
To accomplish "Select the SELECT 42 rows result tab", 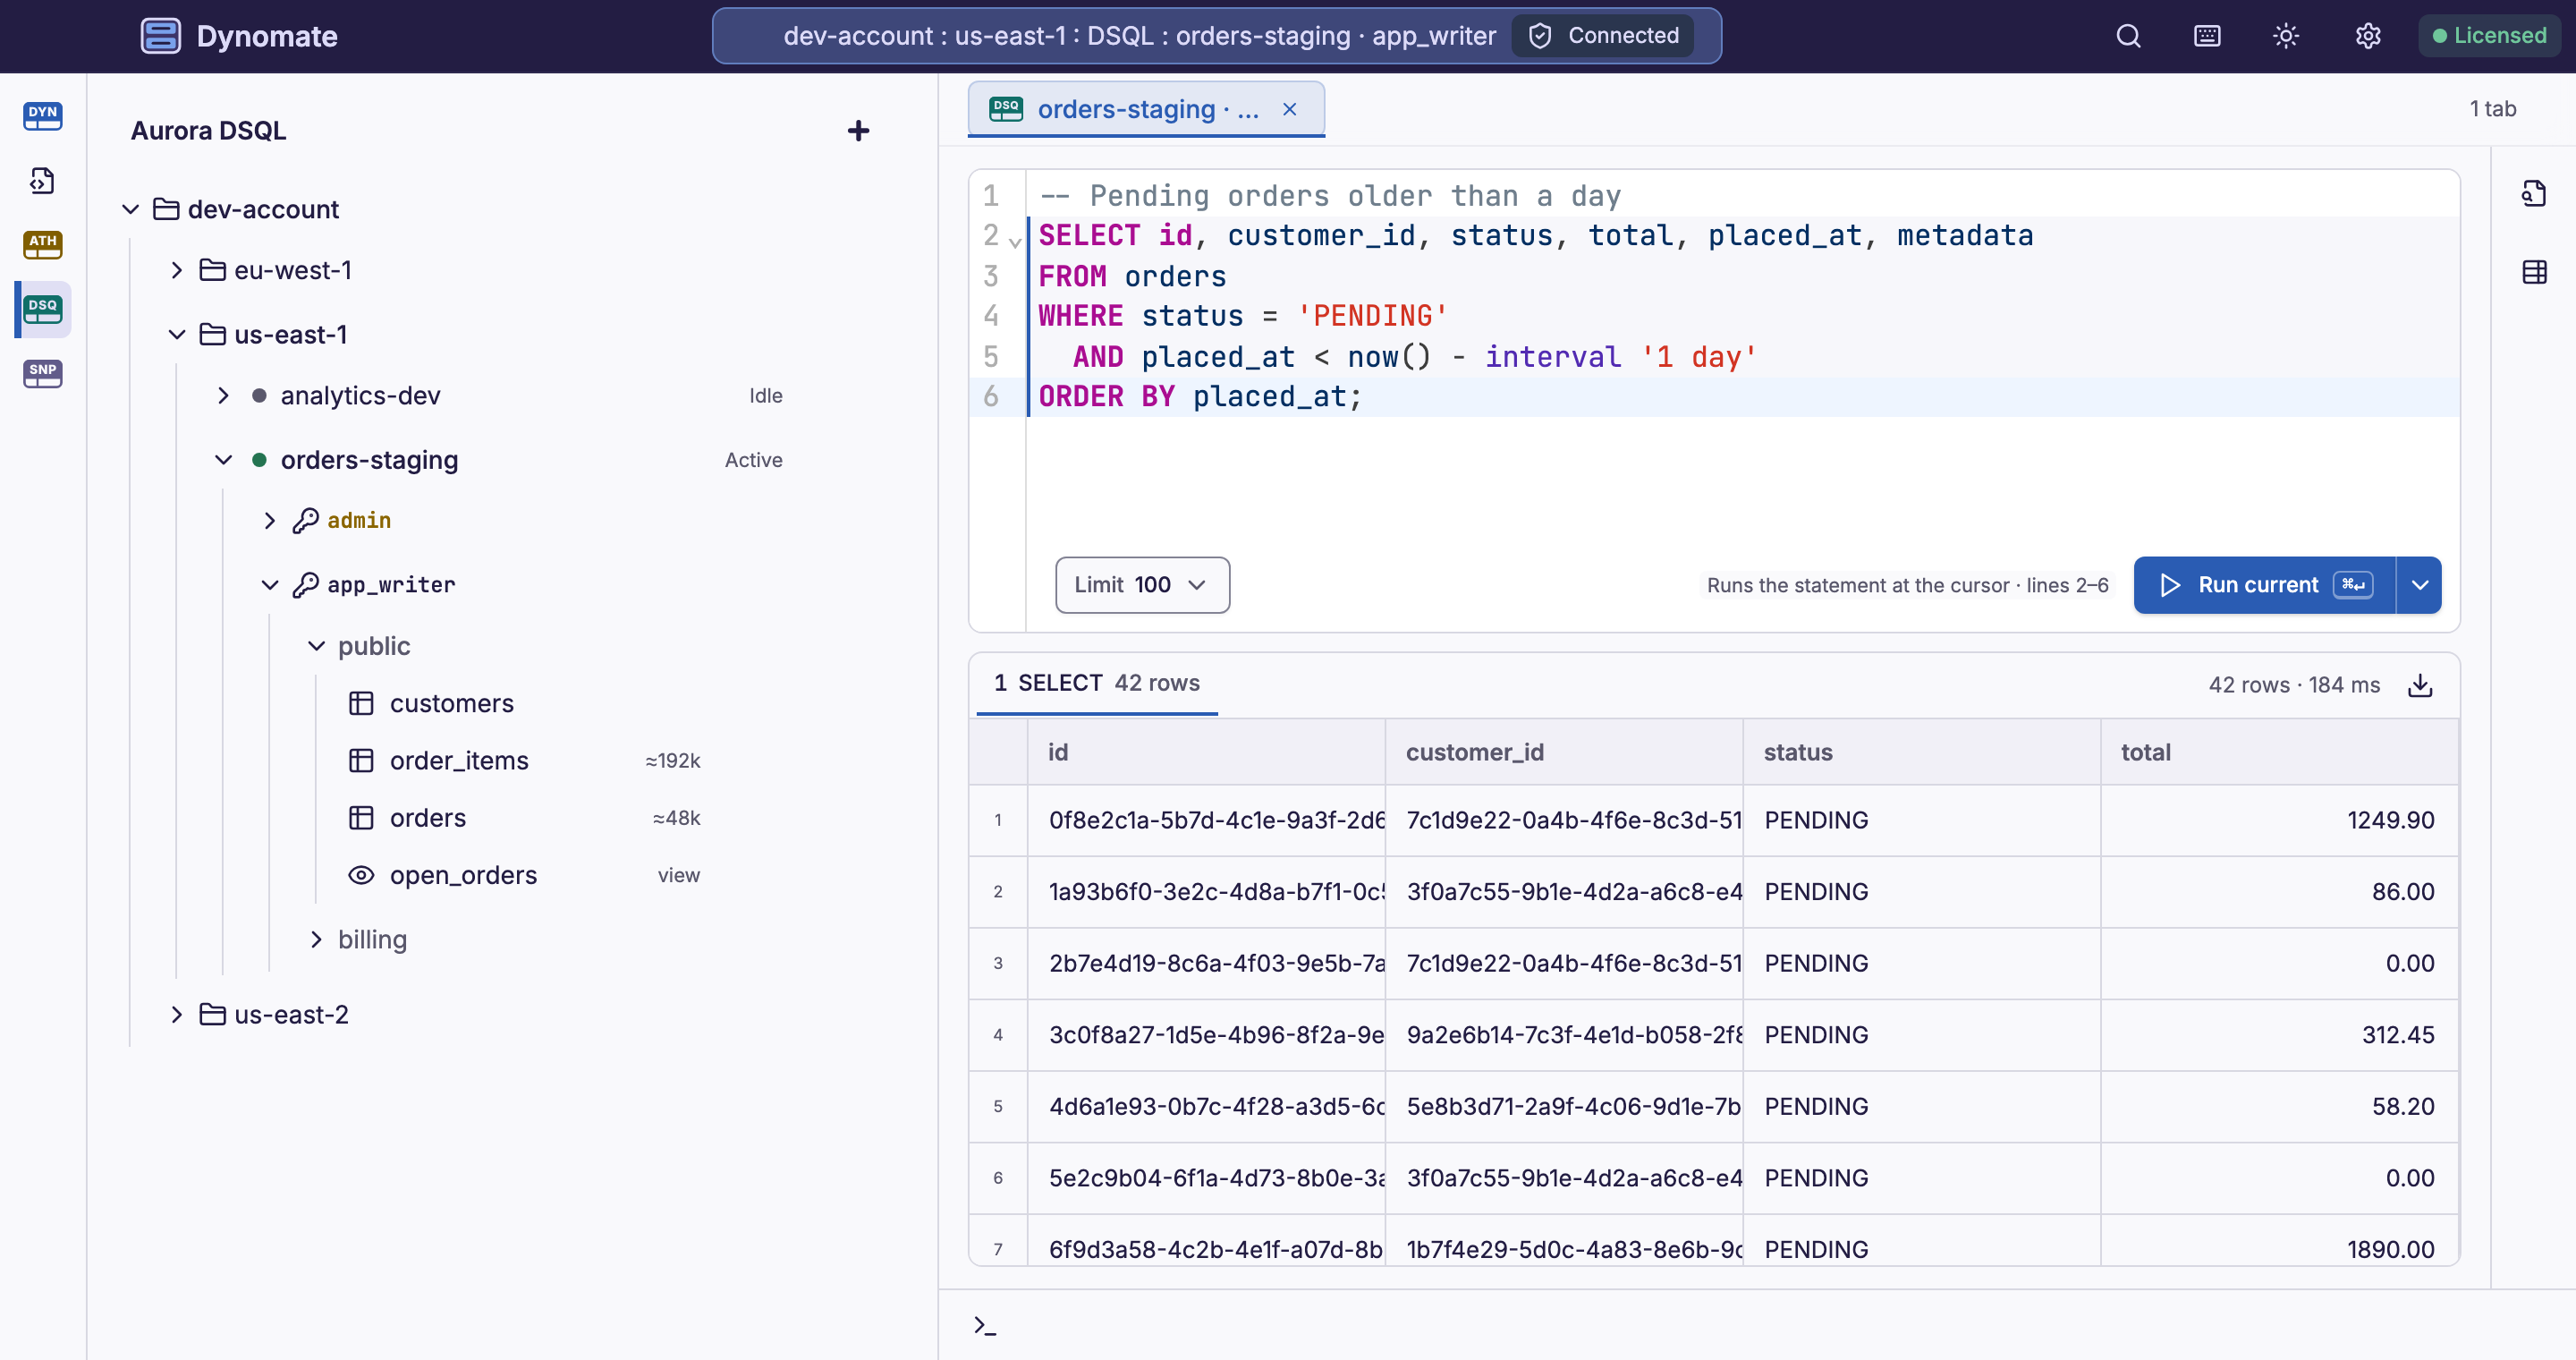I will tap(1096, 684).
